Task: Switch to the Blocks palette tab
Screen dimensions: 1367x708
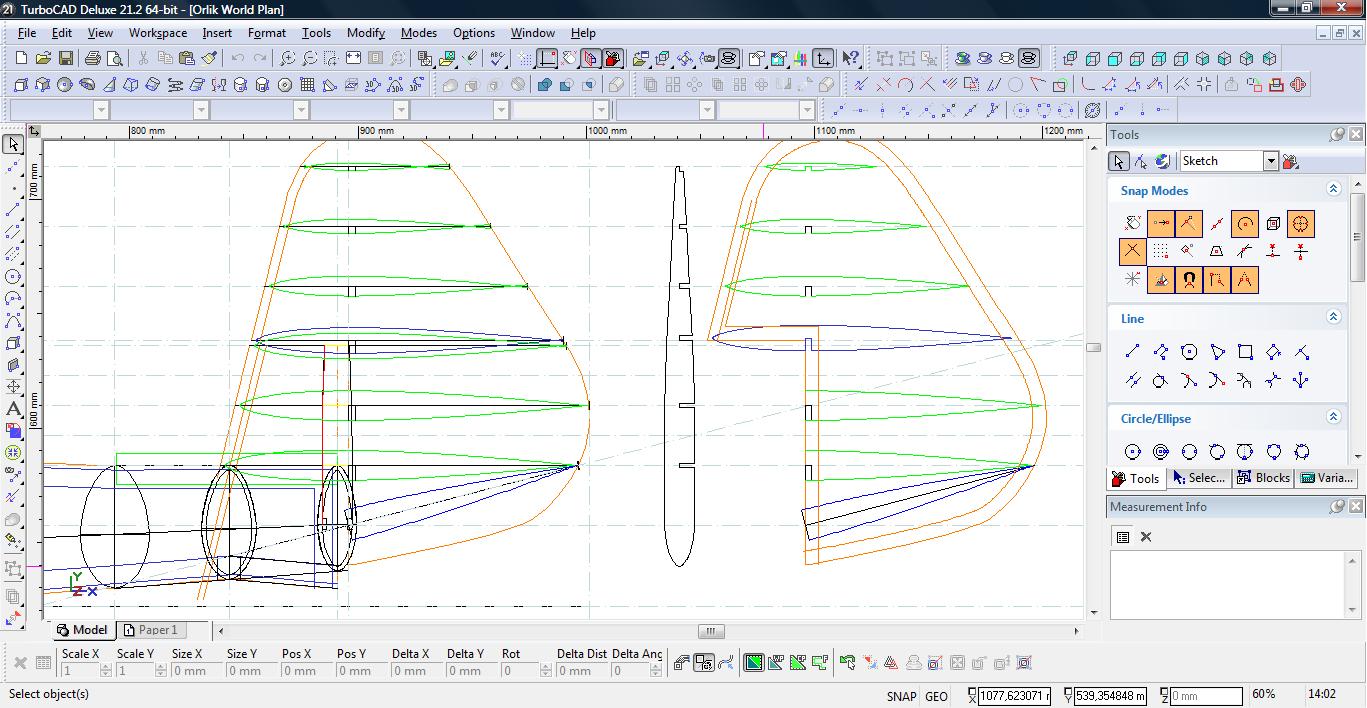Action: point(1263,478)
